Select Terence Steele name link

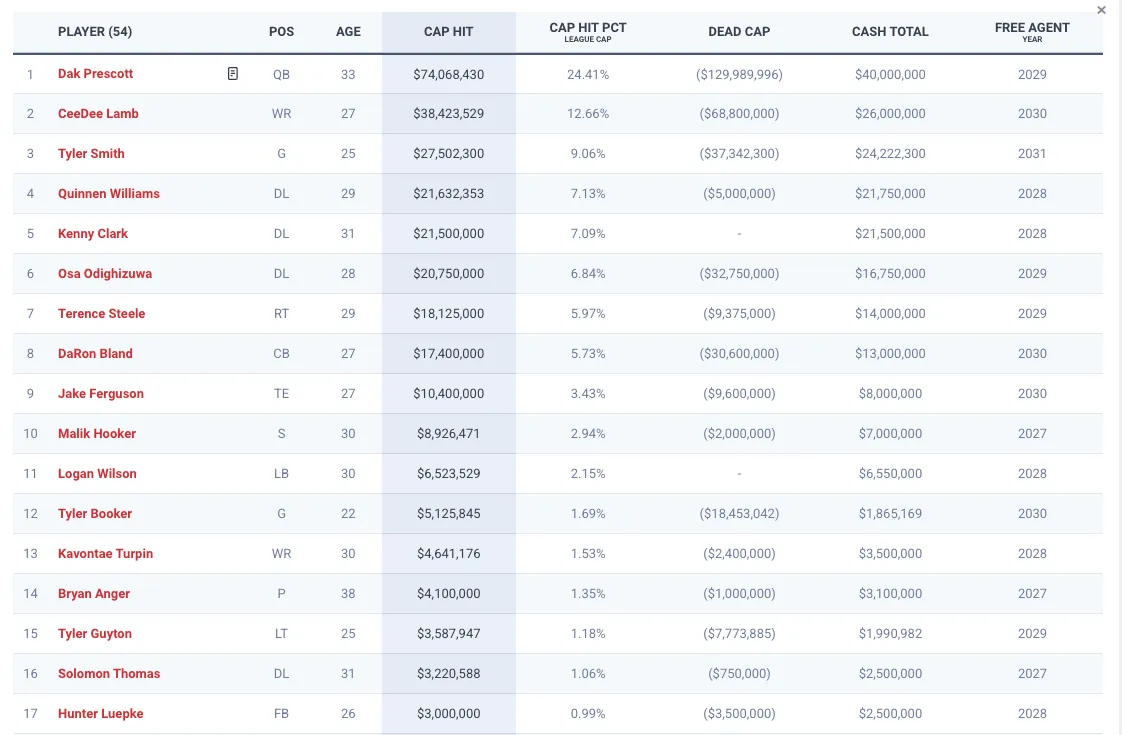coord(101,314)
